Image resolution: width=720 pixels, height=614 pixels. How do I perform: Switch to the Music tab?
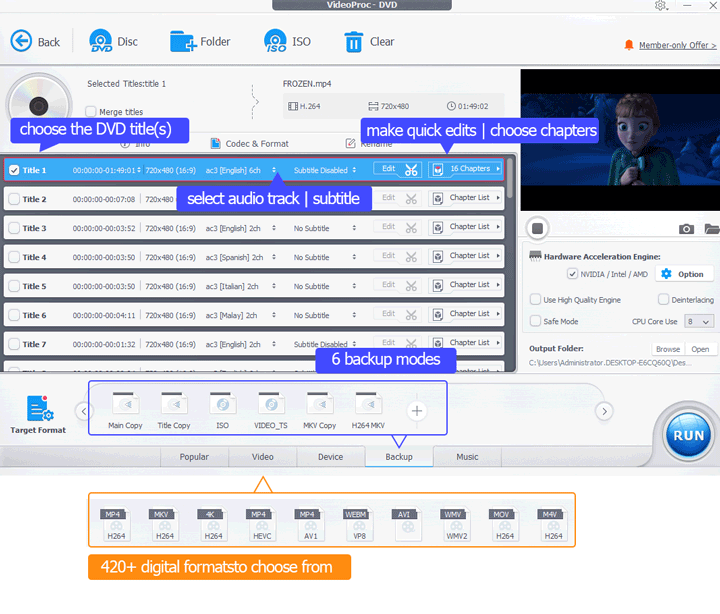point(467,457)
